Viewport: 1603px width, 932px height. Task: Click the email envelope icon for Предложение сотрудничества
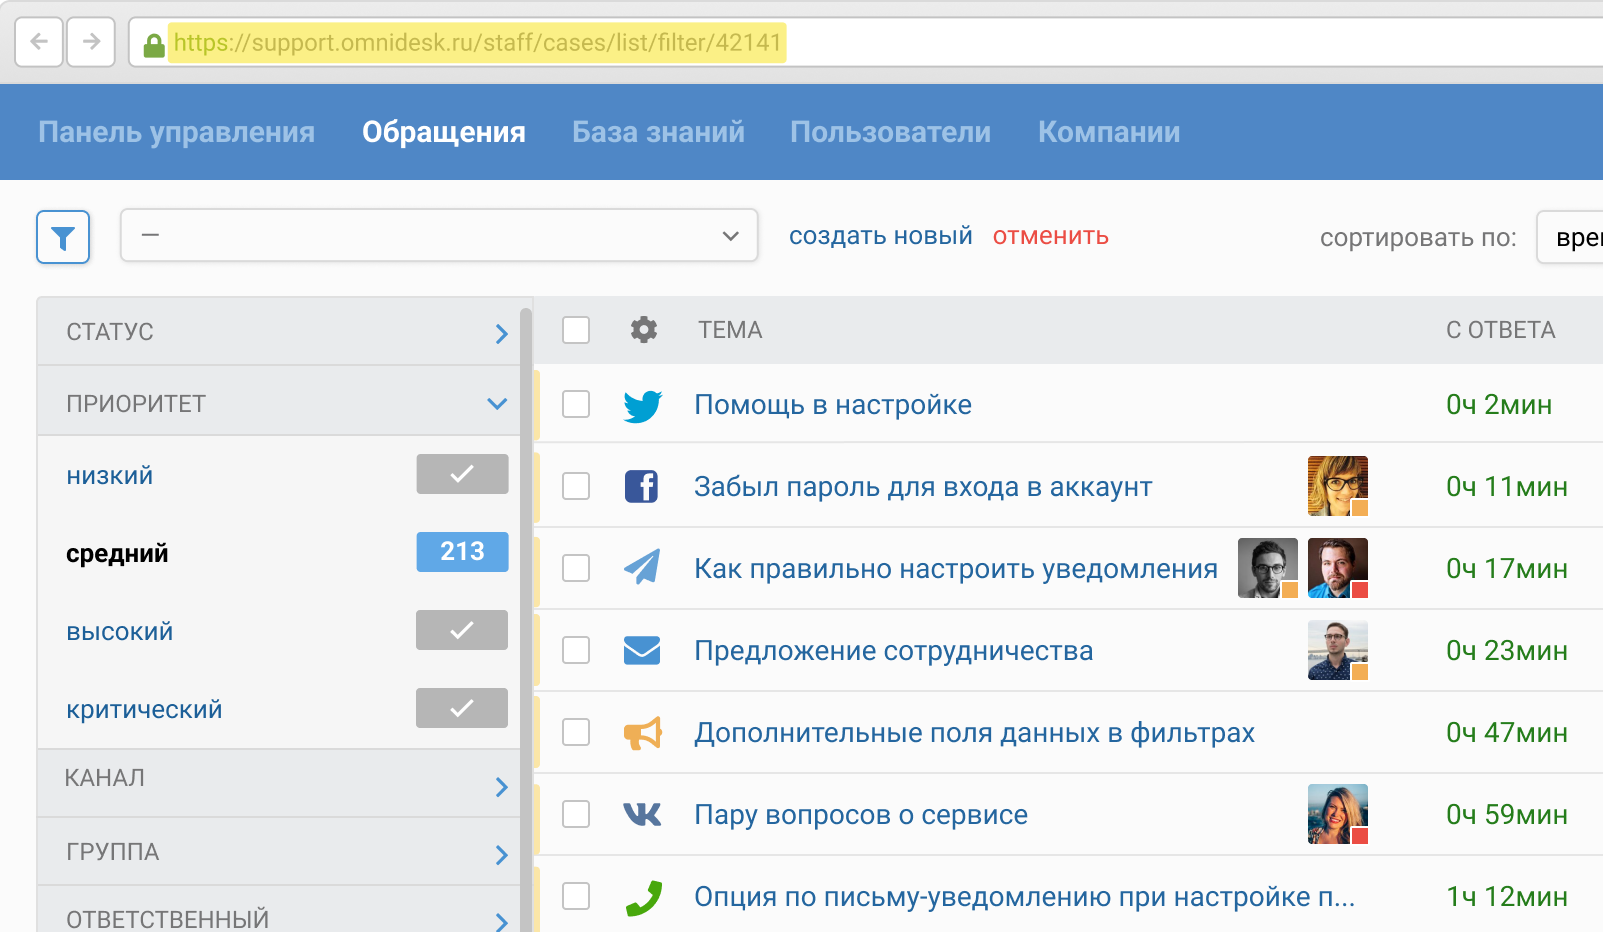click(x=642, y=651)
